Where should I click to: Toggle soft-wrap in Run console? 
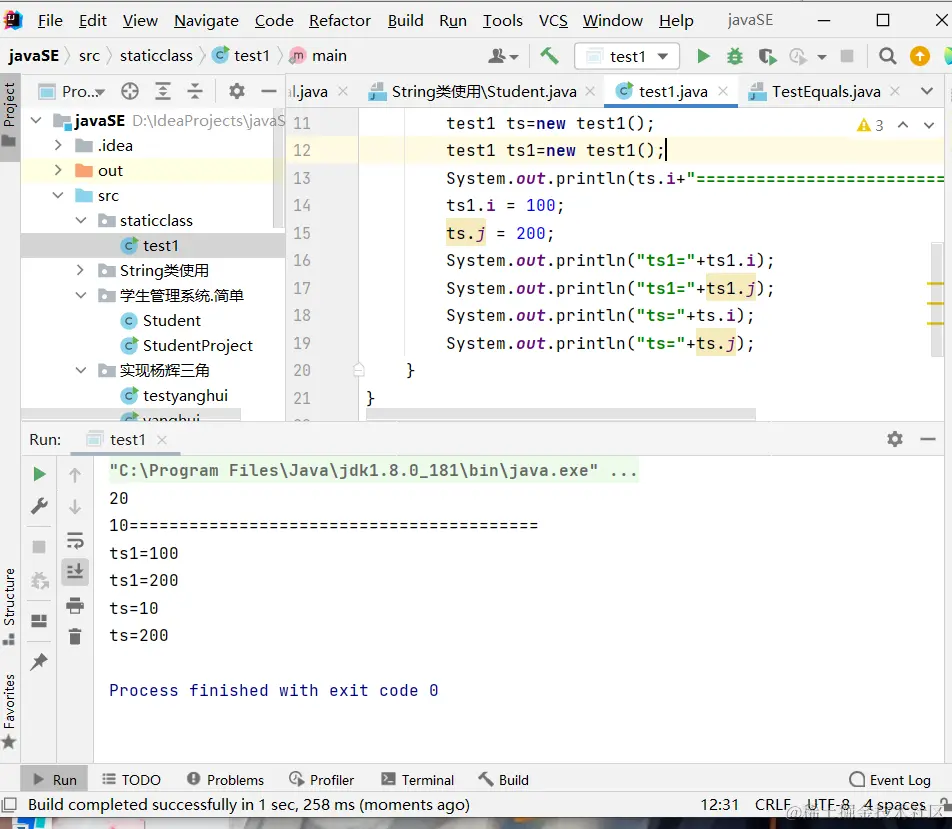pyautogui.click(x=75, y=541)
